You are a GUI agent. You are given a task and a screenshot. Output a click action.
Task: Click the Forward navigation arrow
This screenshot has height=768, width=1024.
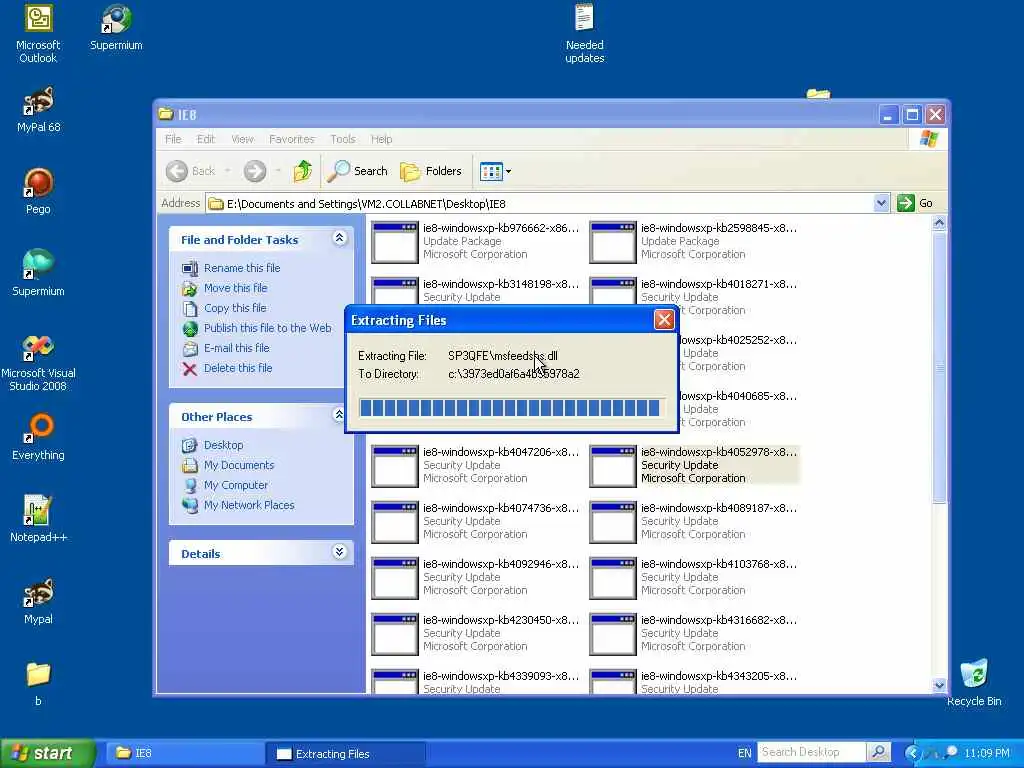255,171
